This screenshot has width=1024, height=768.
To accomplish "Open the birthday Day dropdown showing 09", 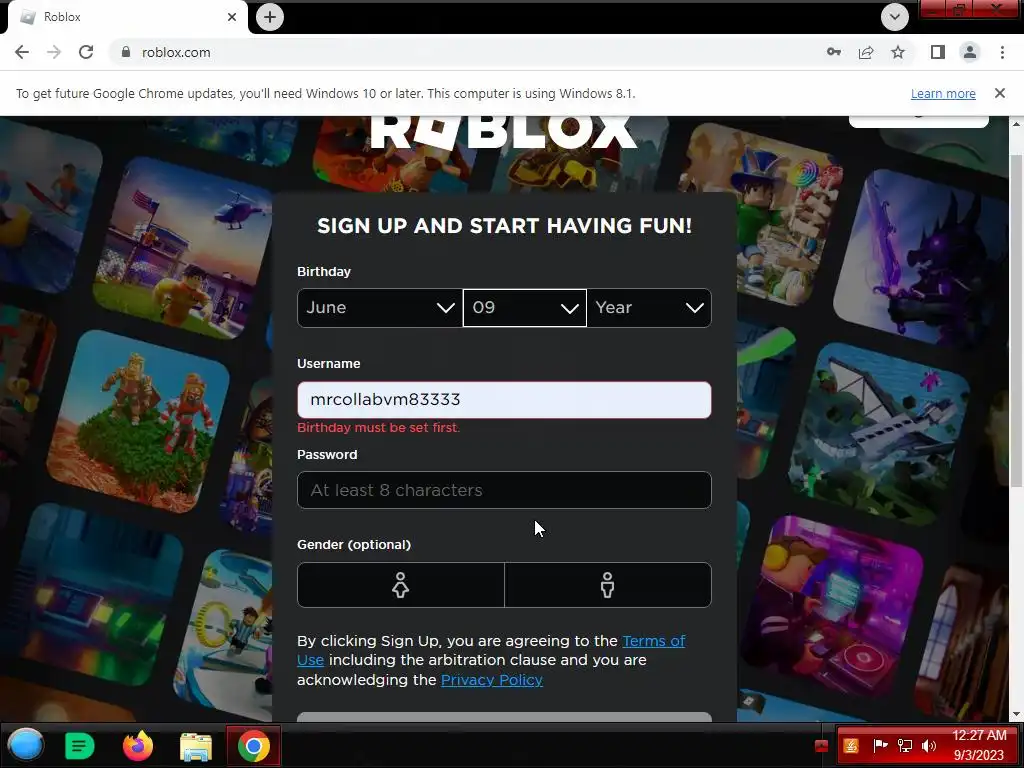I will pyautogui.click(x=524, y=308).
